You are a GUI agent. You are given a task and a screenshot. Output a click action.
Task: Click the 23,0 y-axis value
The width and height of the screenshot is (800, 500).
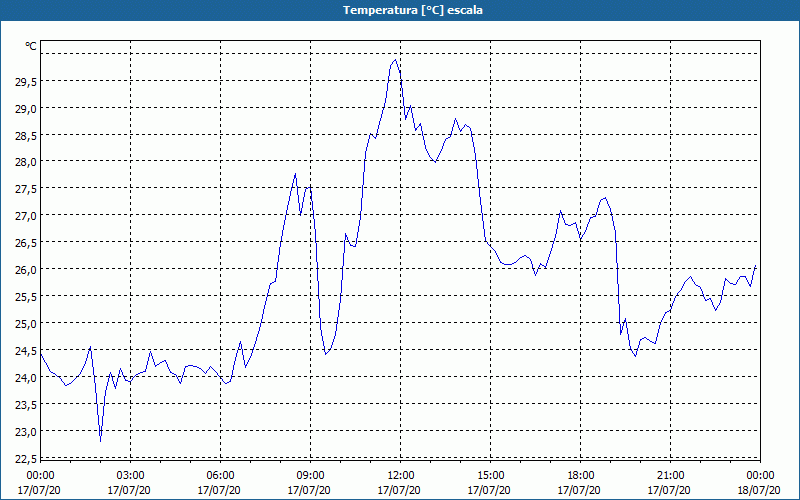(25, 432)
